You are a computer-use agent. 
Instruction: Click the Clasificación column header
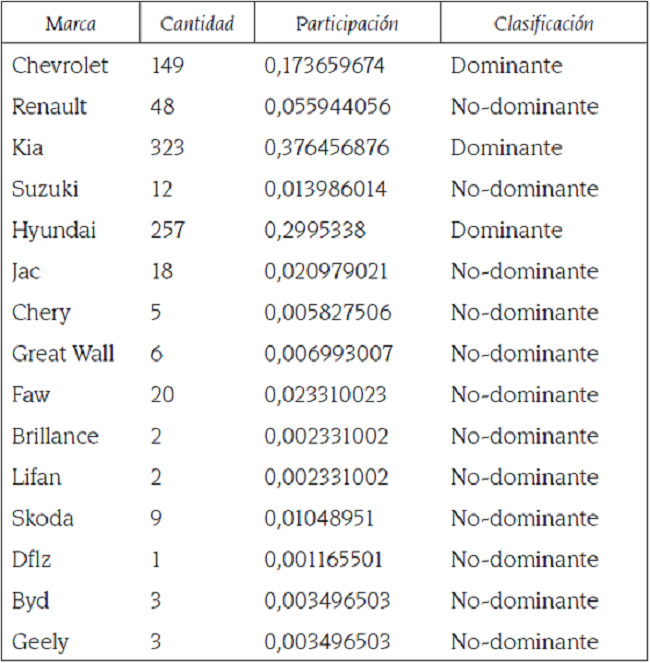tap(543, 23)
